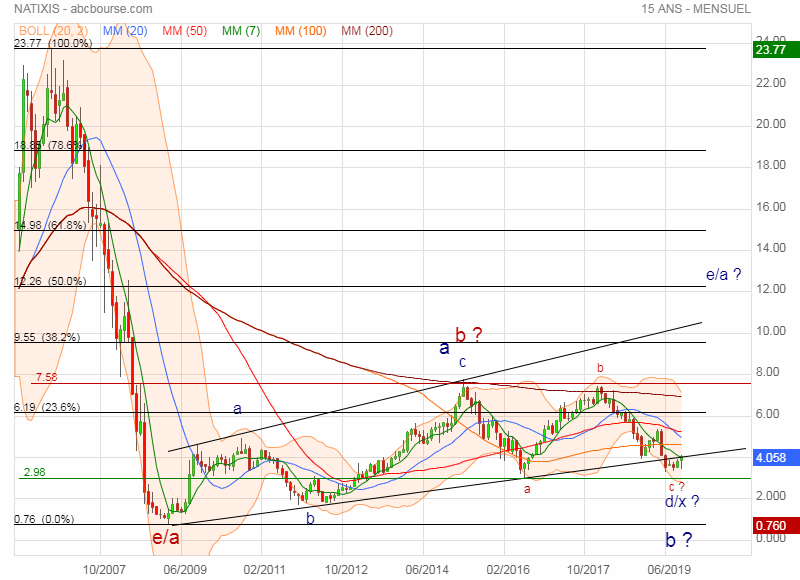Click the 10.00 price axis value
Viewport: 800px width, 580px height.
(771, 331)
